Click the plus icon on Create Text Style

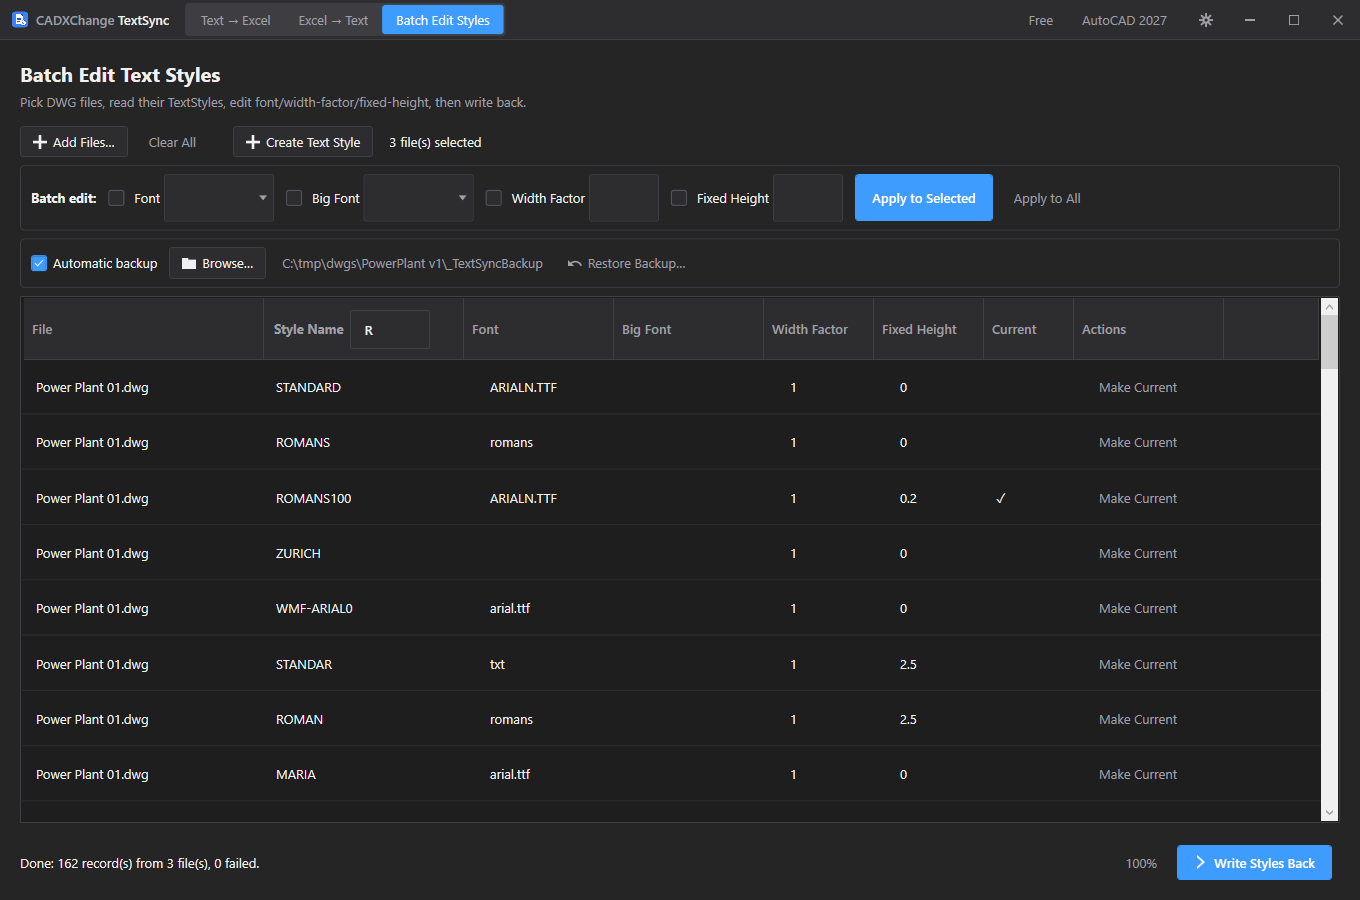pos(253,142)
